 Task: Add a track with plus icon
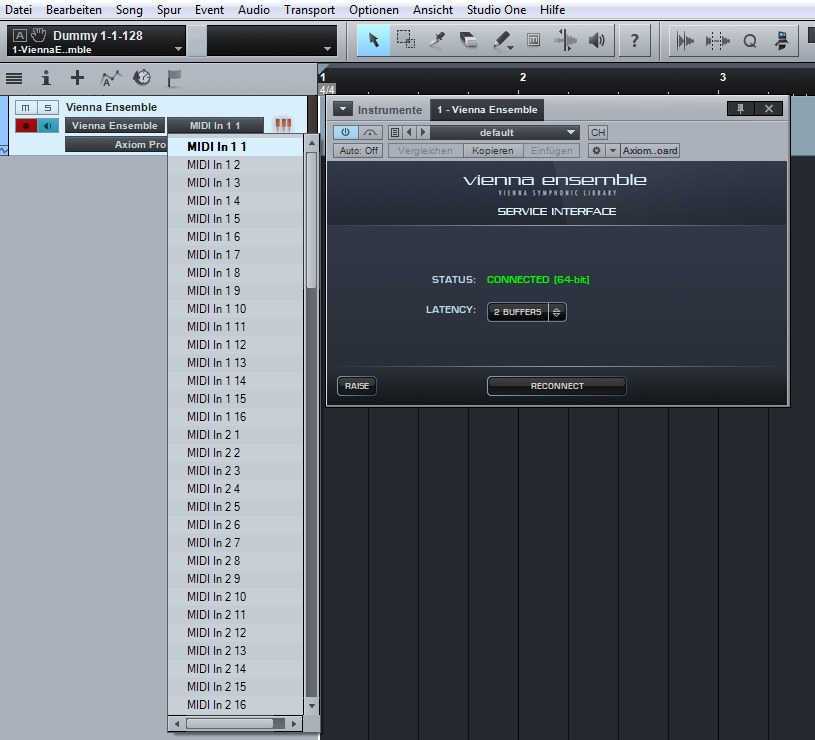[x=77, y=78]
